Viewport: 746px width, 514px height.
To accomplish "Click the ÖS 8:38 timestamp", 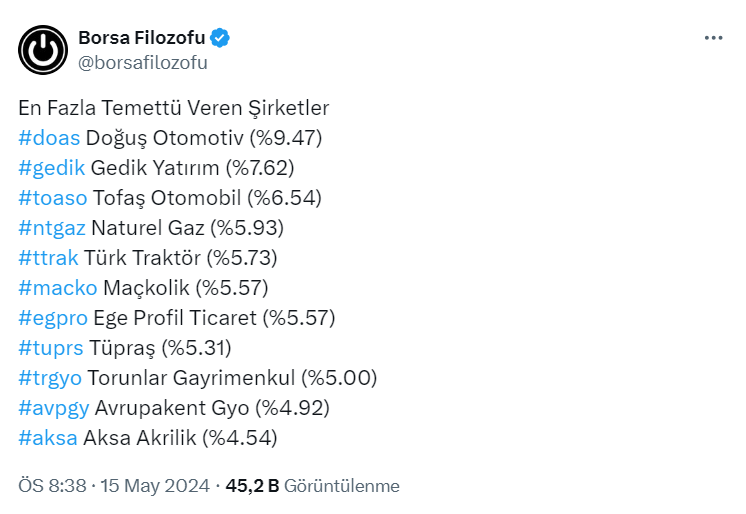I will [x=53, y=486].
